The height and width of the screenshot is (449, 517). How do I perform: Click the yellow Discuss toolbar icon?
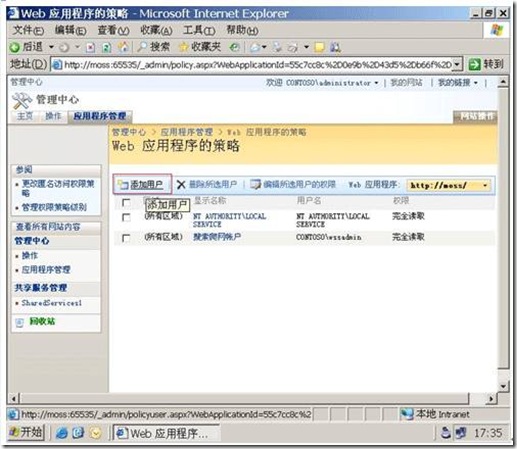click(x=319, y=47)
